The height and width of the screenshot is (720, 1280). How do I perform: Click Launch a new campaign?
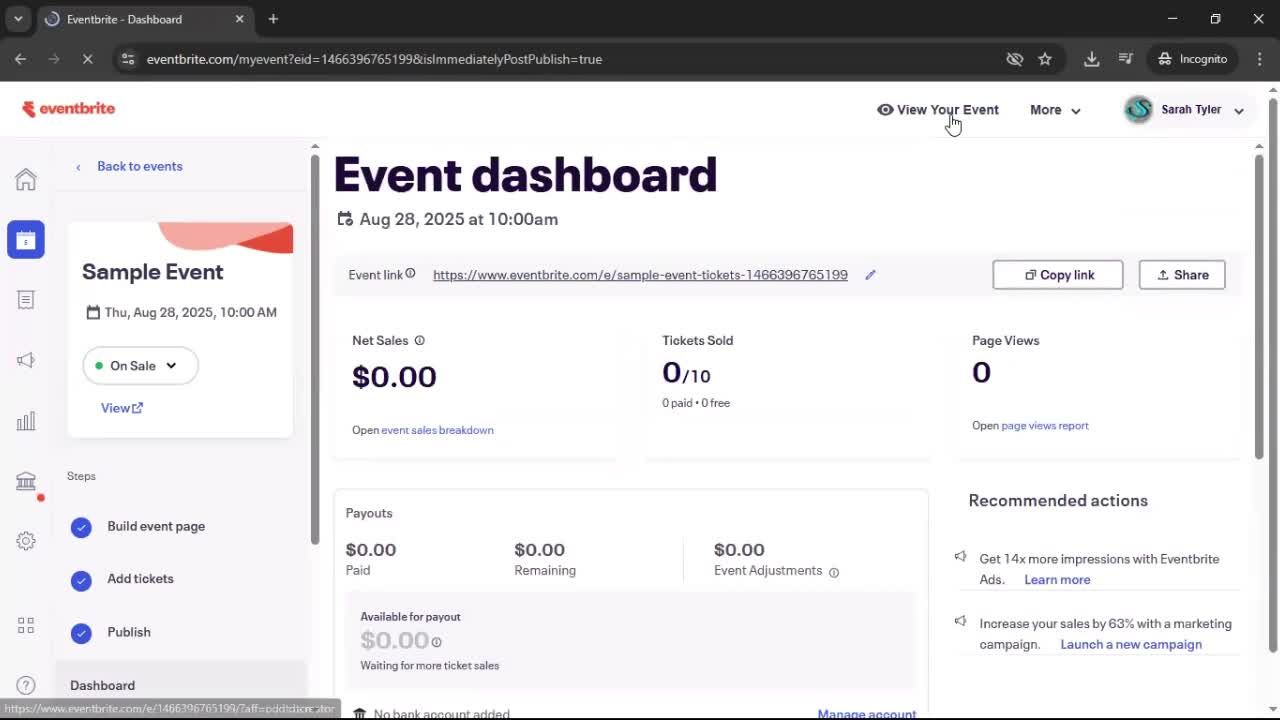[x=1131, y=644]
